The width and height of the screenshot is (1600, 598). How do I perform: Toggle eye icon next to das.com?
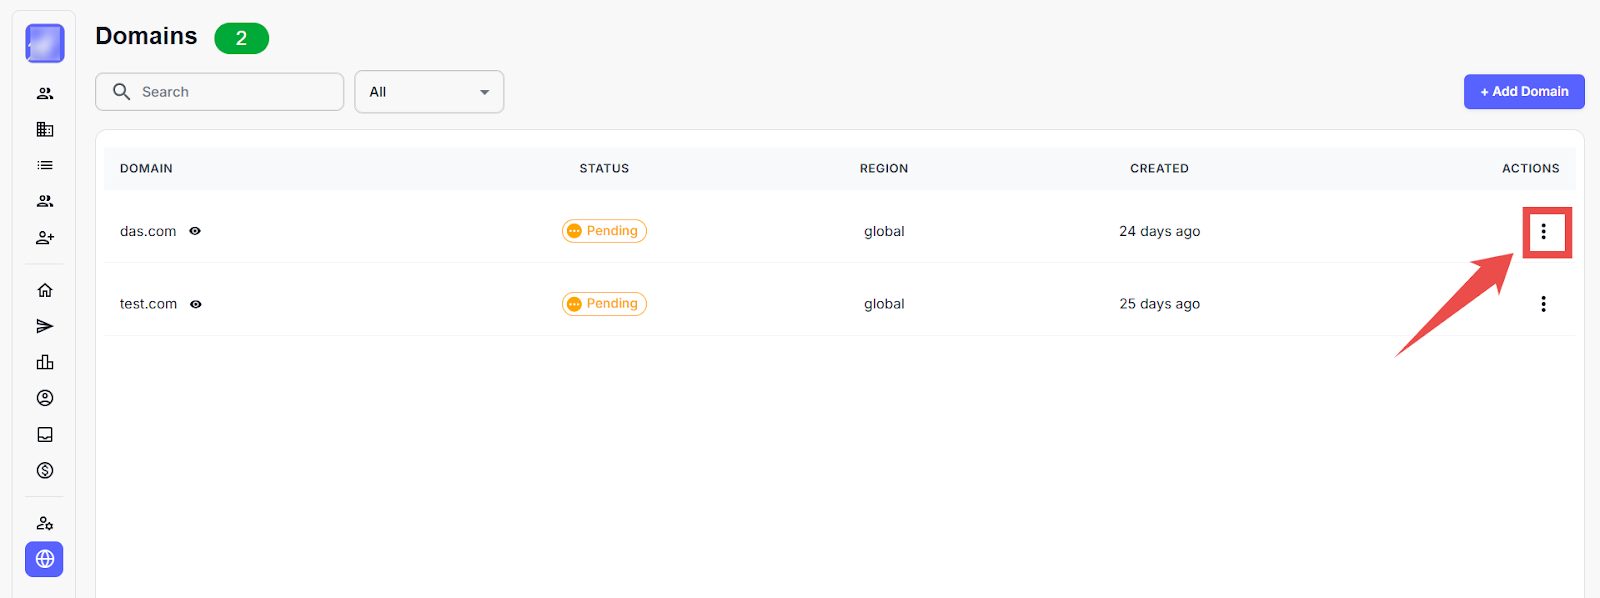click(195, 231)
